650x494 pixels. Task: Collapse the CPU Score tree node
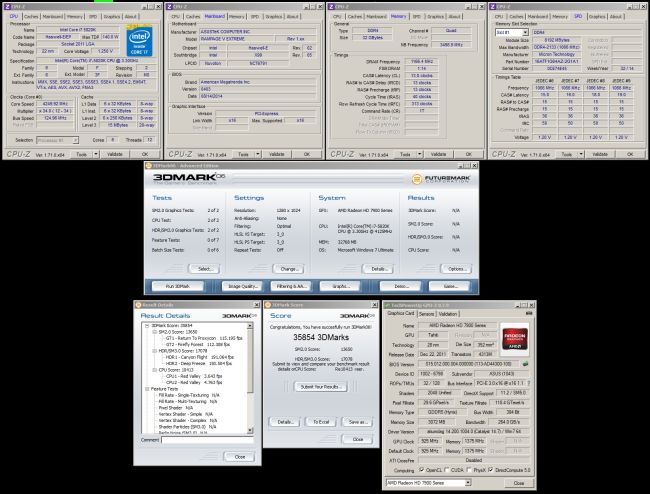pos(155,370)
